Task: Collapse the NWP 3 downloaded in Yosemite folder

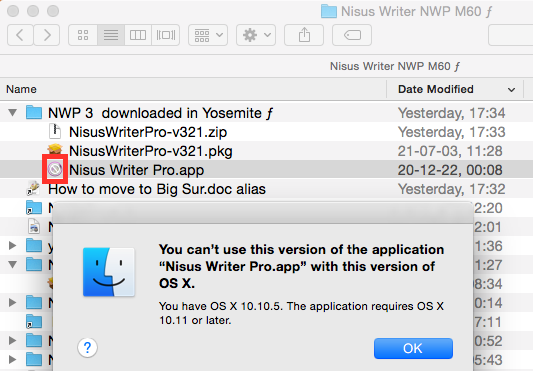Action: coord(13,113)
